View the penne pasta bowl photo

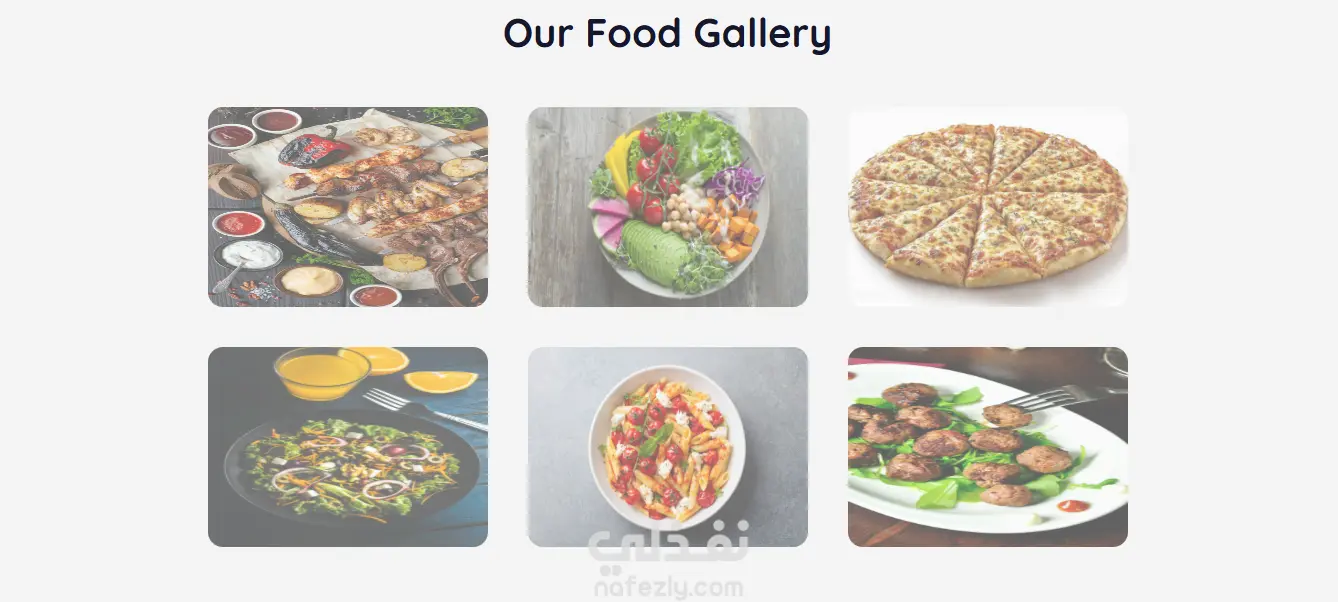click(668, 447)
